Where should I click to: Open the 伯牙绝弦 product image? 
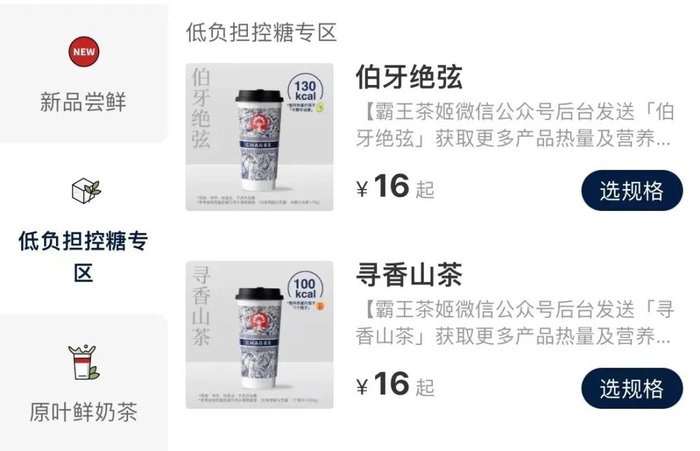[259, 137]
